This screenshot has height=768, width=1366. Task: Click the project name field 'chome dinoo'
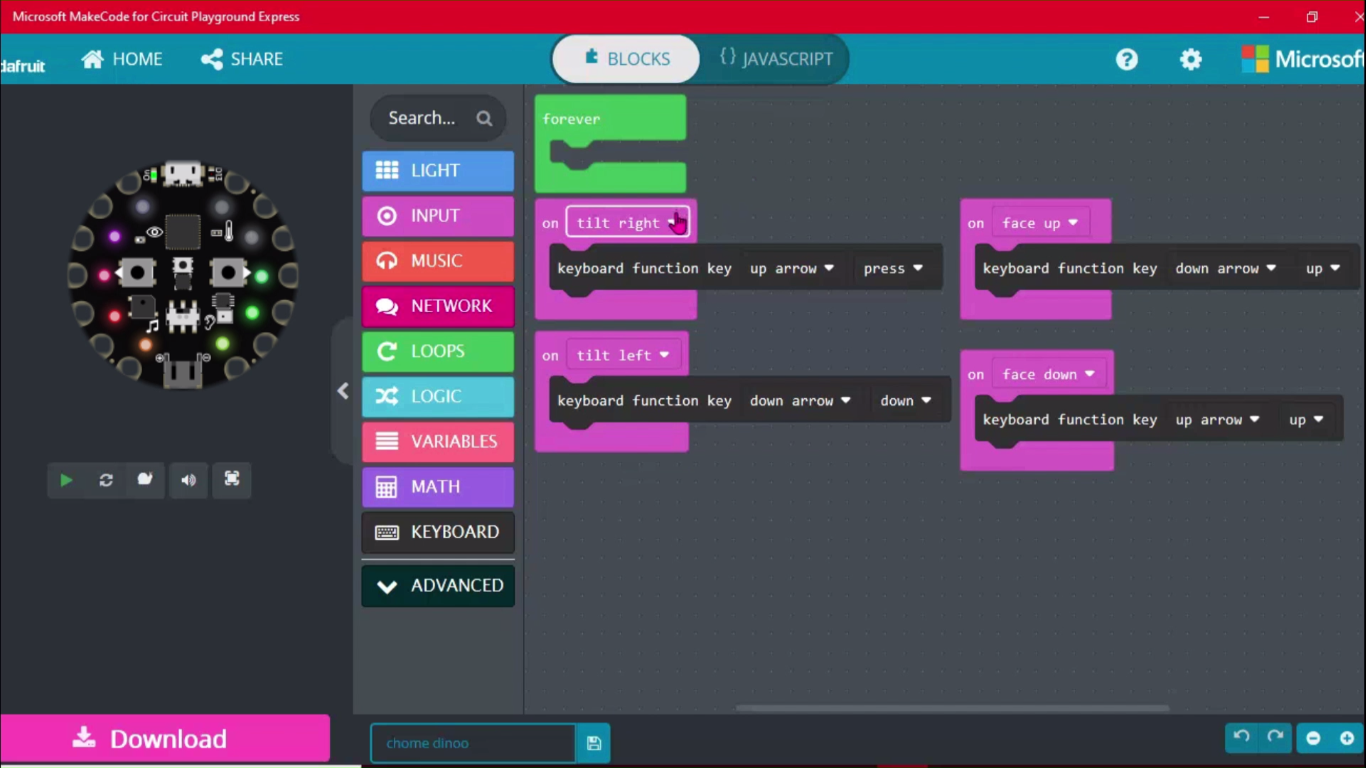[x=473, y=743]
